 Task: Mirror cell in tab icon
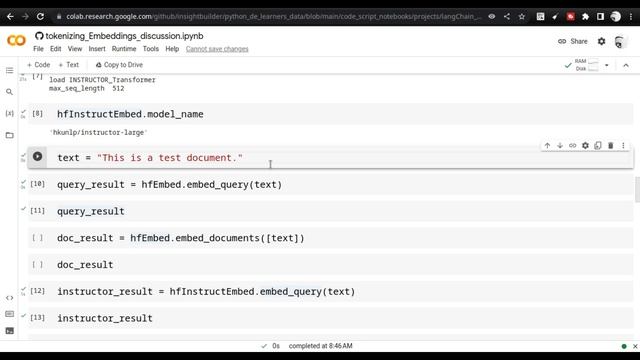coord(598,145)
